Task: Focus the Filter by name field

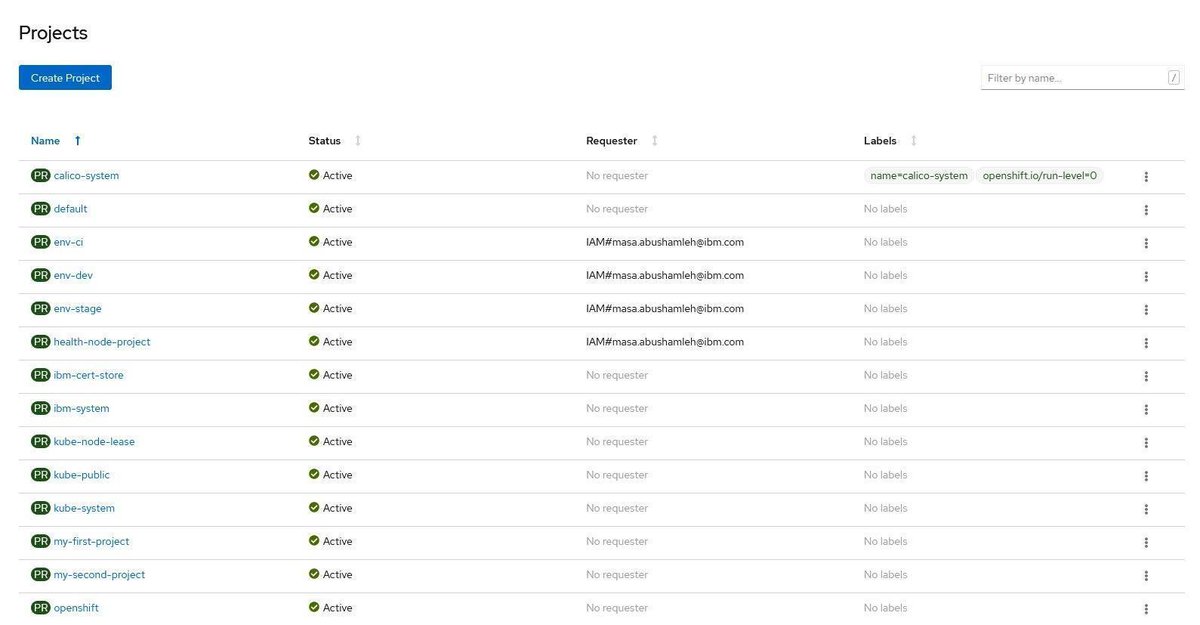Action: pyautogui.click(x=1082, y=78)
